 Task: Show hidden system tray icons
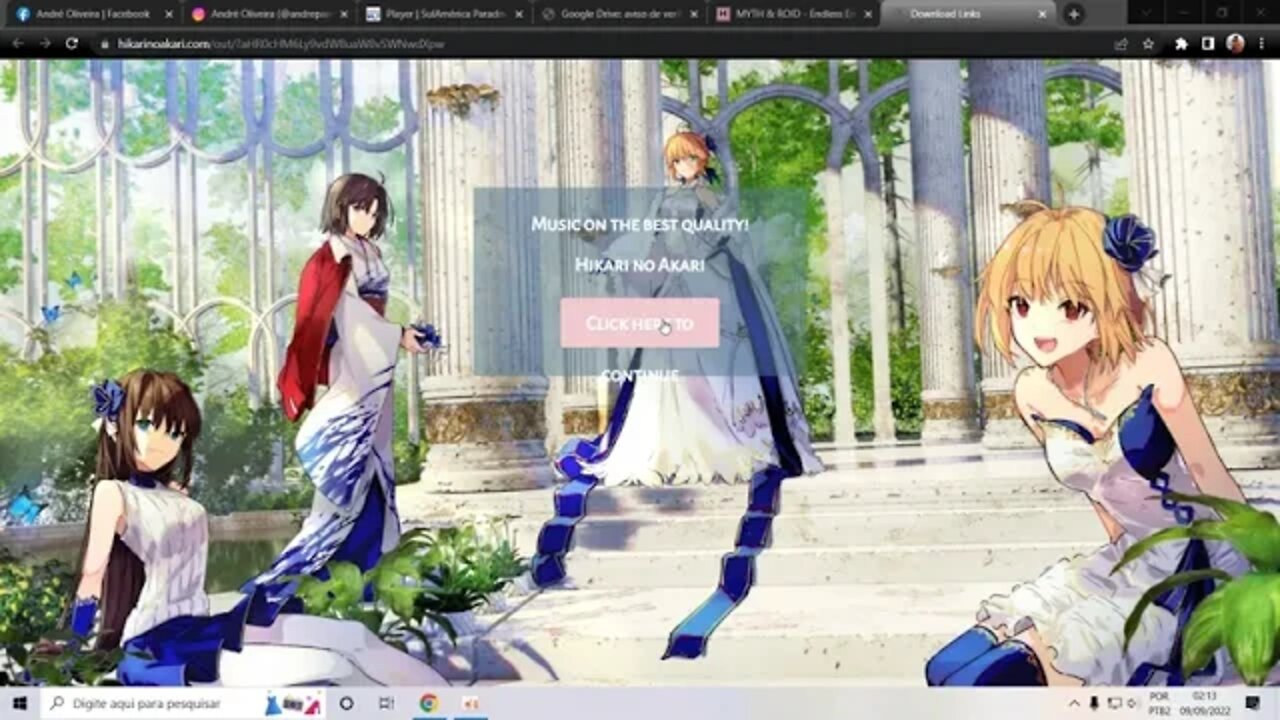click(x=1075, y=703)
